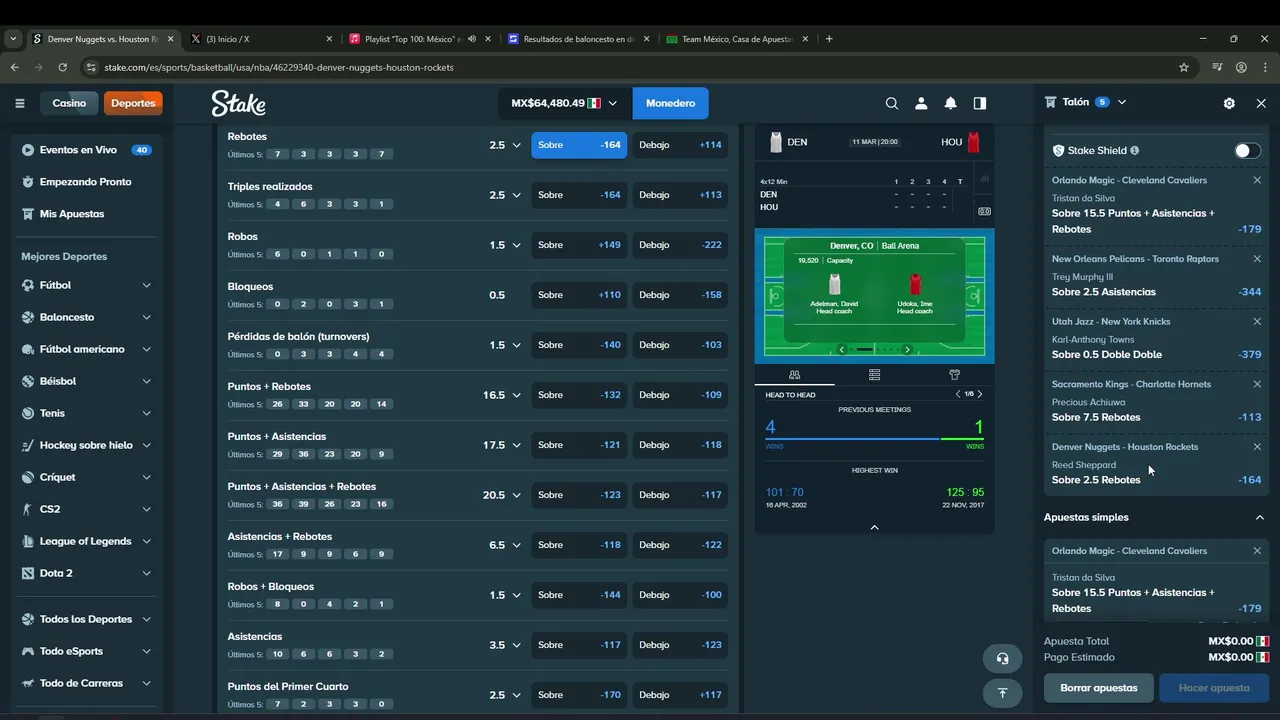Click the Monedero button
Viewport: 1280px width, 720px height.
(670, 103)
